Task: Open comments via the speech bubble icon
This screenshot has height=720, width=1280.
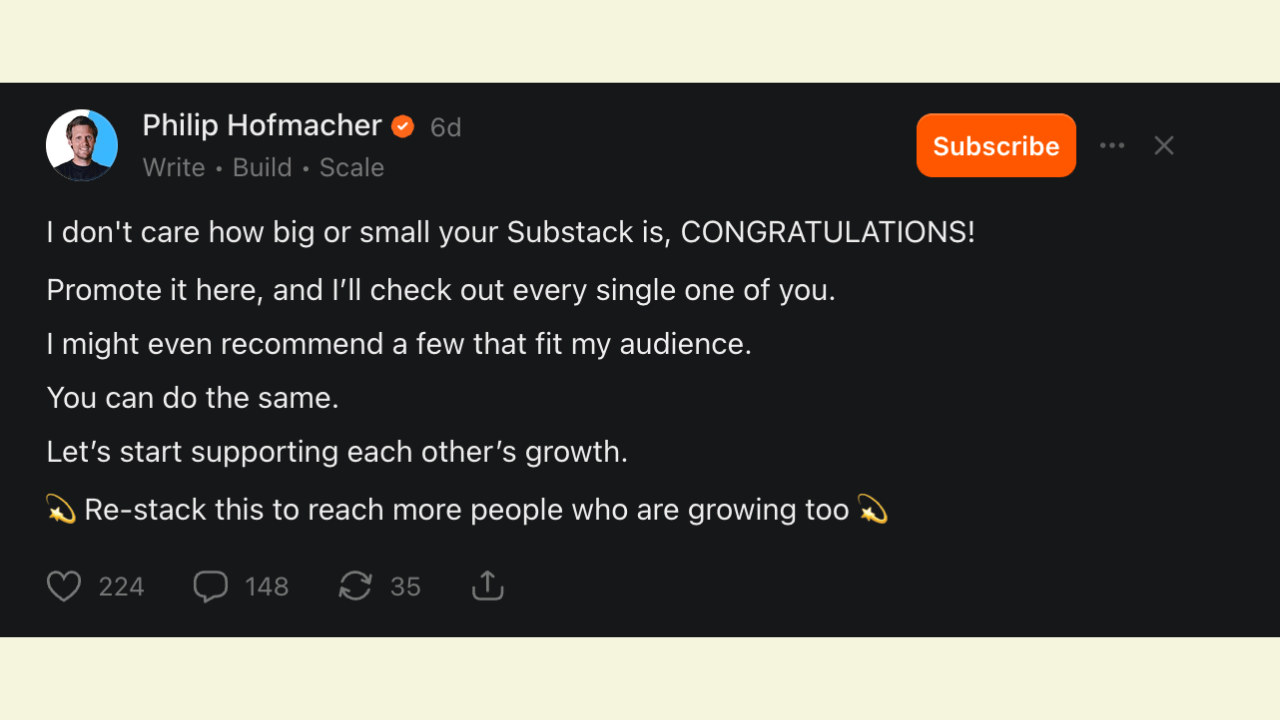Action: 210,586
